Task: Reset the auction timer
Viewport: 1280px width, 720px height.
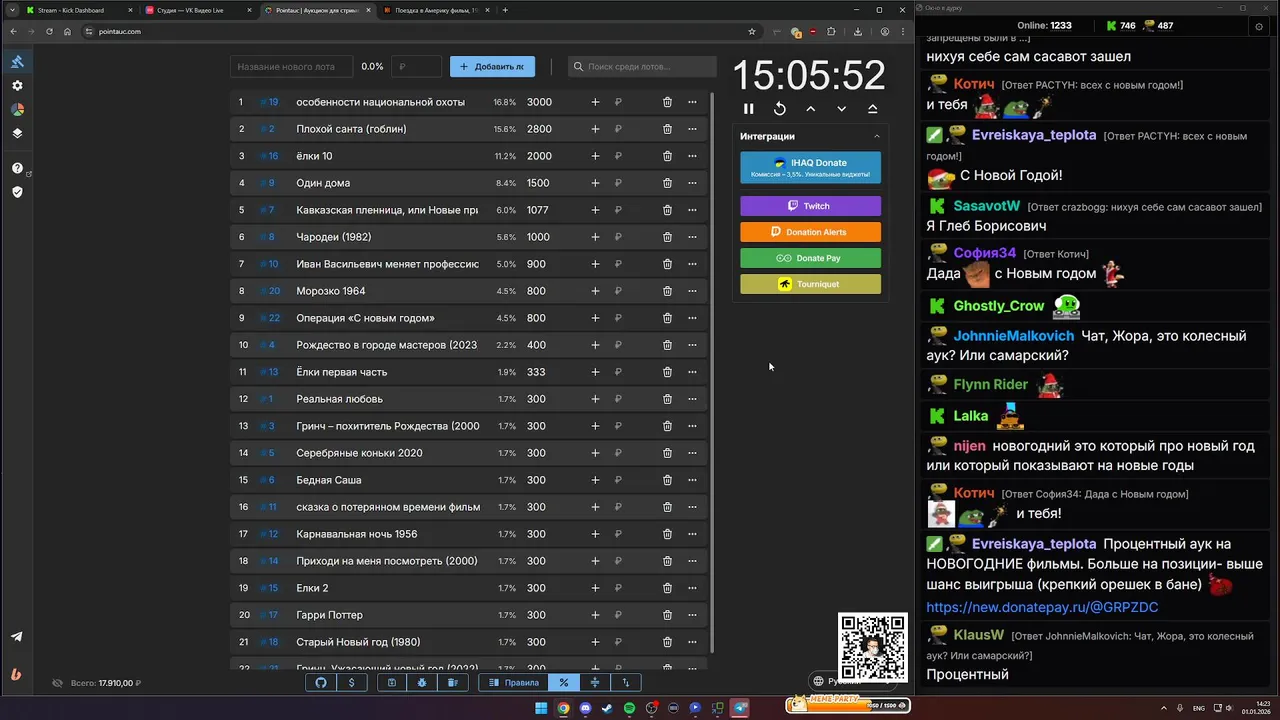Action: pos(780,109)
